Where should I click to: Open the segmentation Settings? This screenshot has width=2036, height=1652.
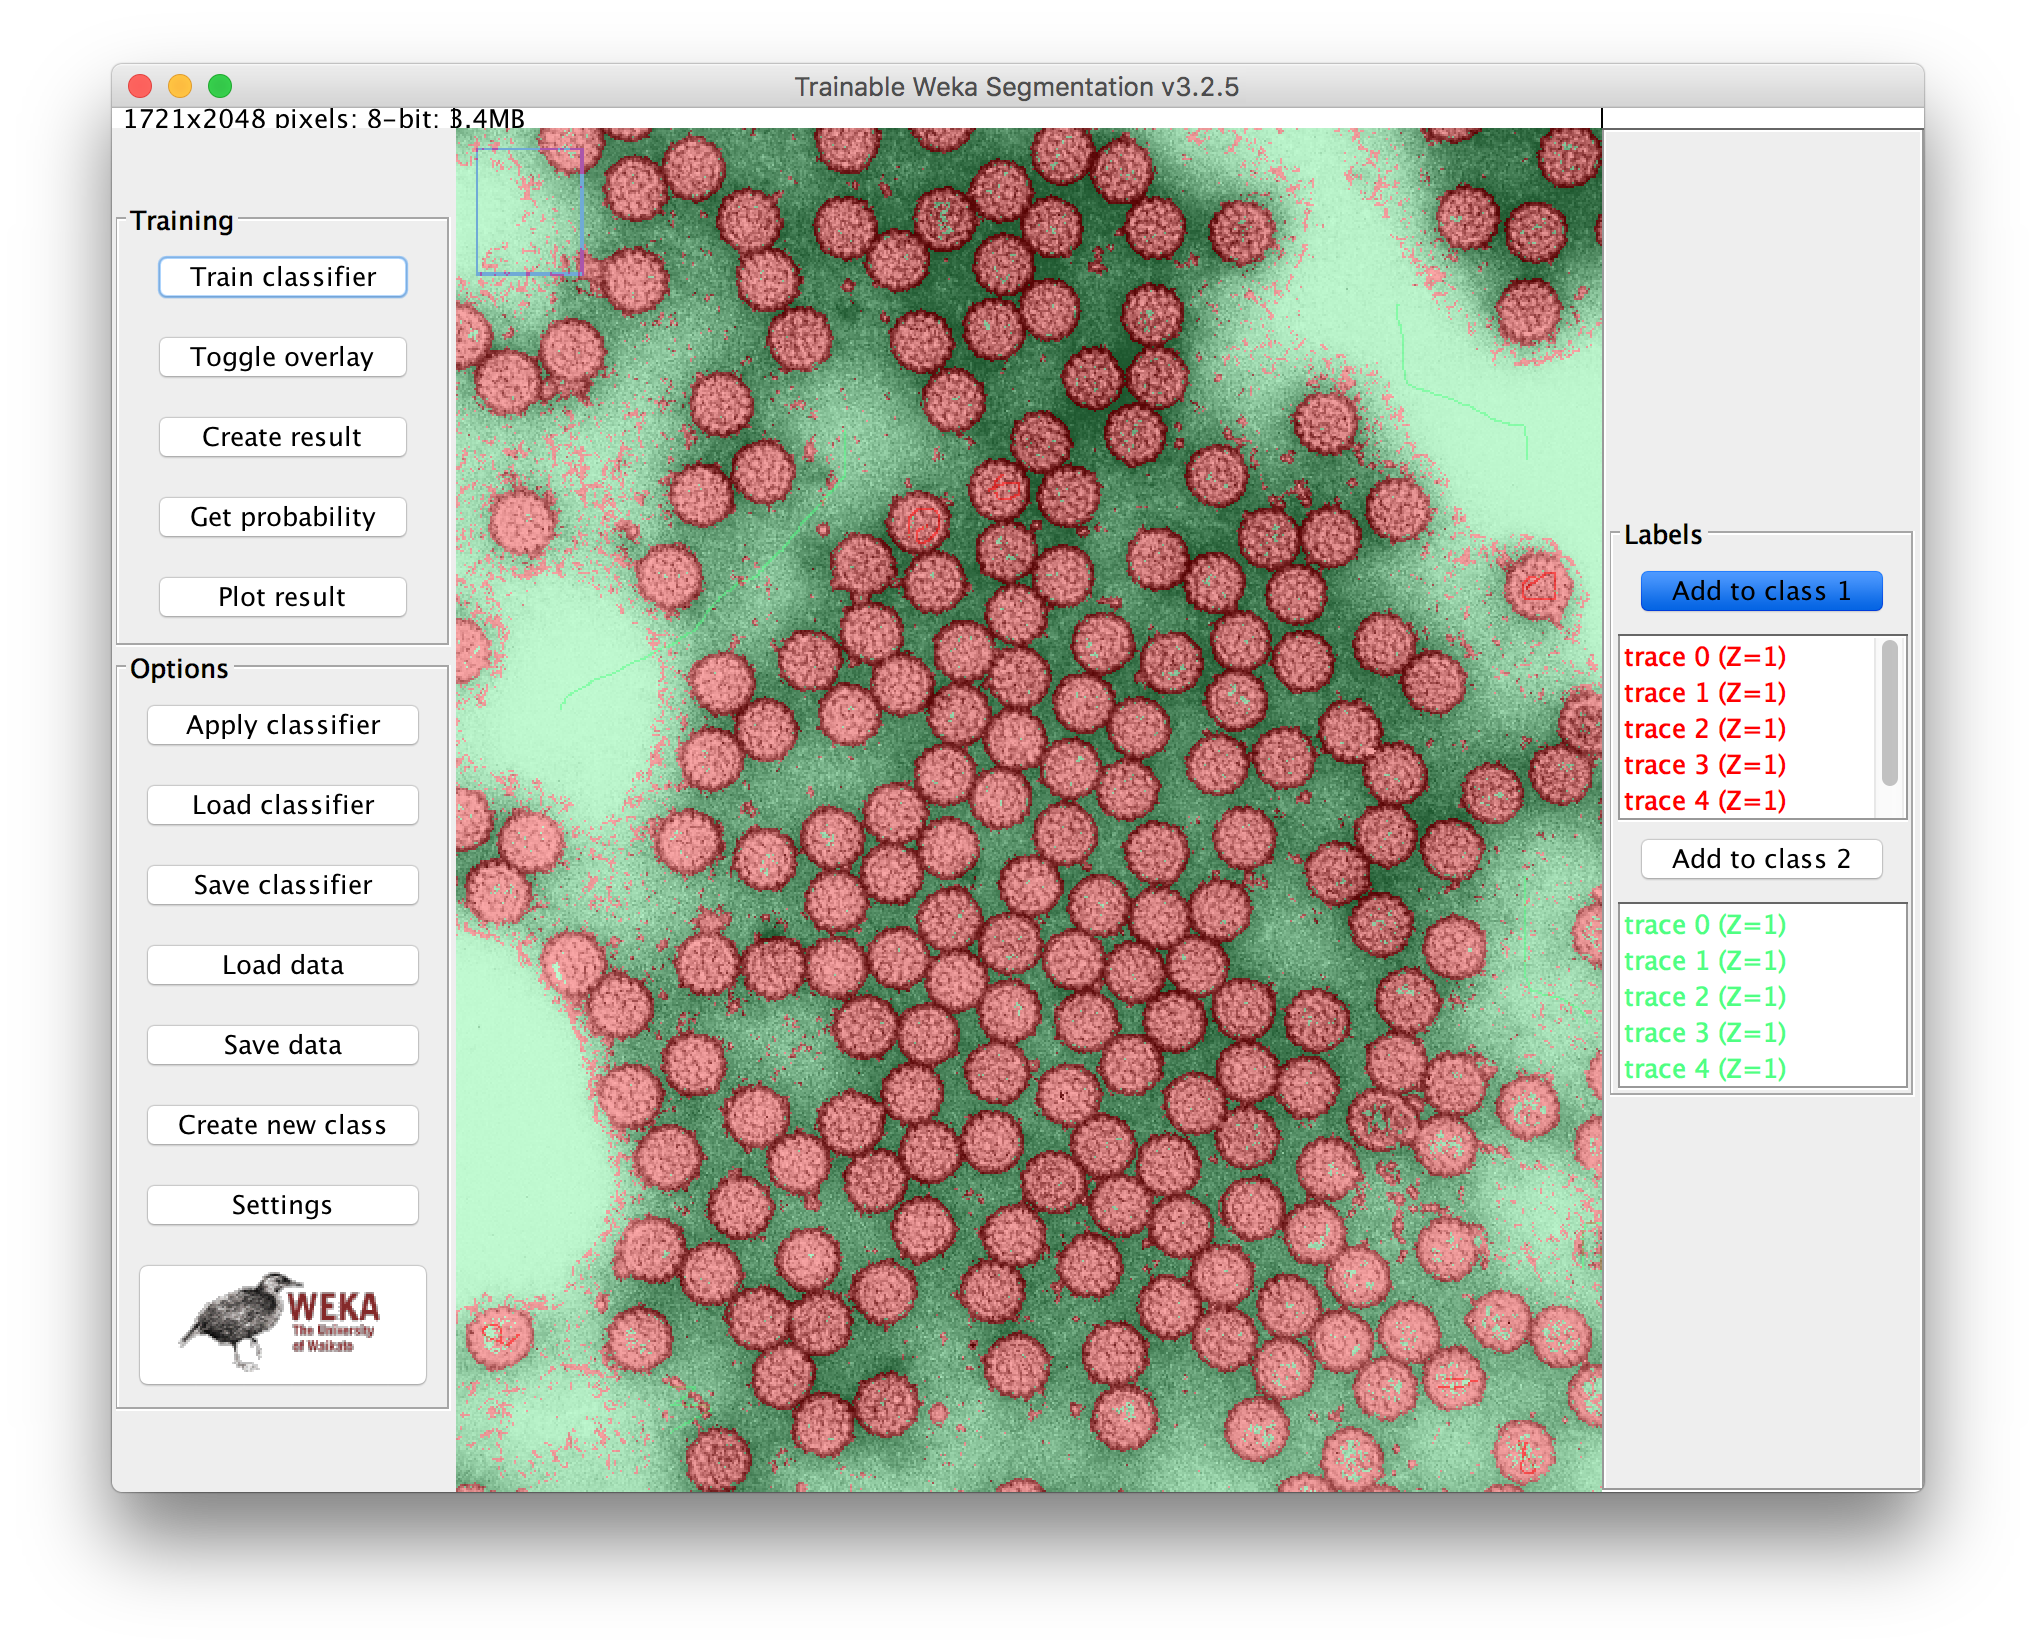(x=282, y=1205)
